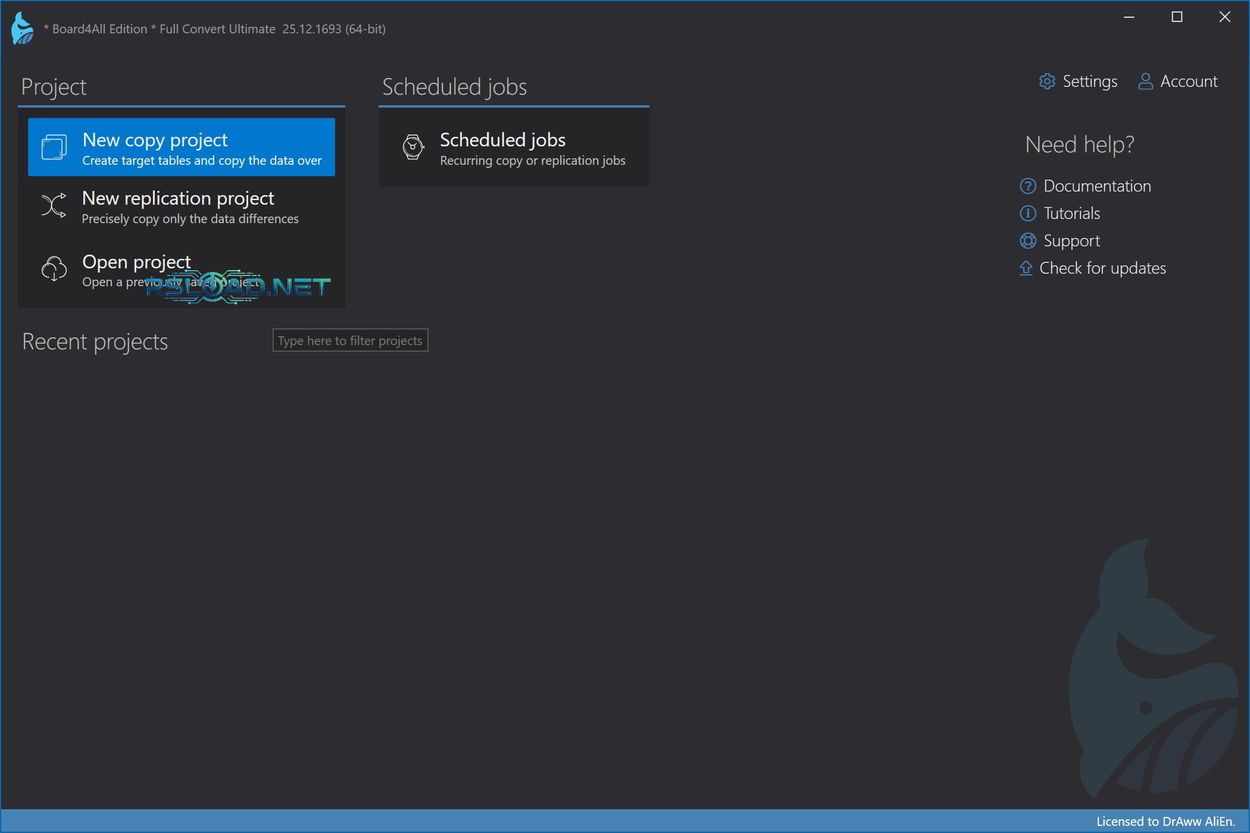Focus the 'Type here to filter projects' field
The width and height of the screenshot is (1250, 833).
350,341
